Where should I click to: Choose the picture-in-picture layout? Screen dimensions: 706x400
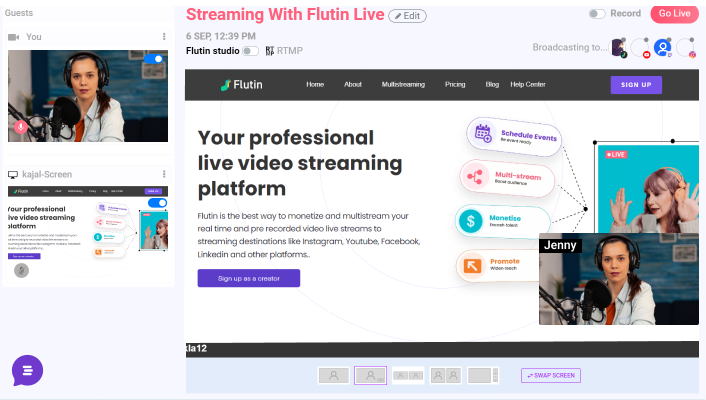point(370,375)
